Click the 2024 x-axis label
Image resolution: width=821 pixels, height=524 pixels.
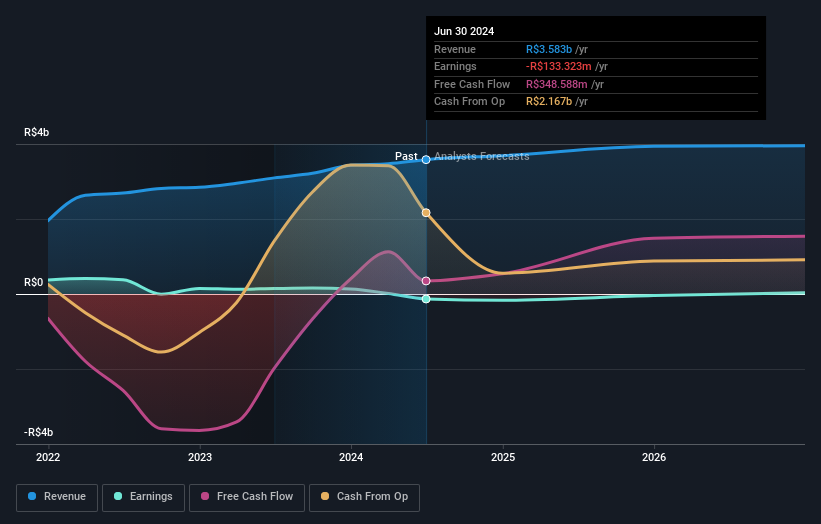(x=351, y=457)
